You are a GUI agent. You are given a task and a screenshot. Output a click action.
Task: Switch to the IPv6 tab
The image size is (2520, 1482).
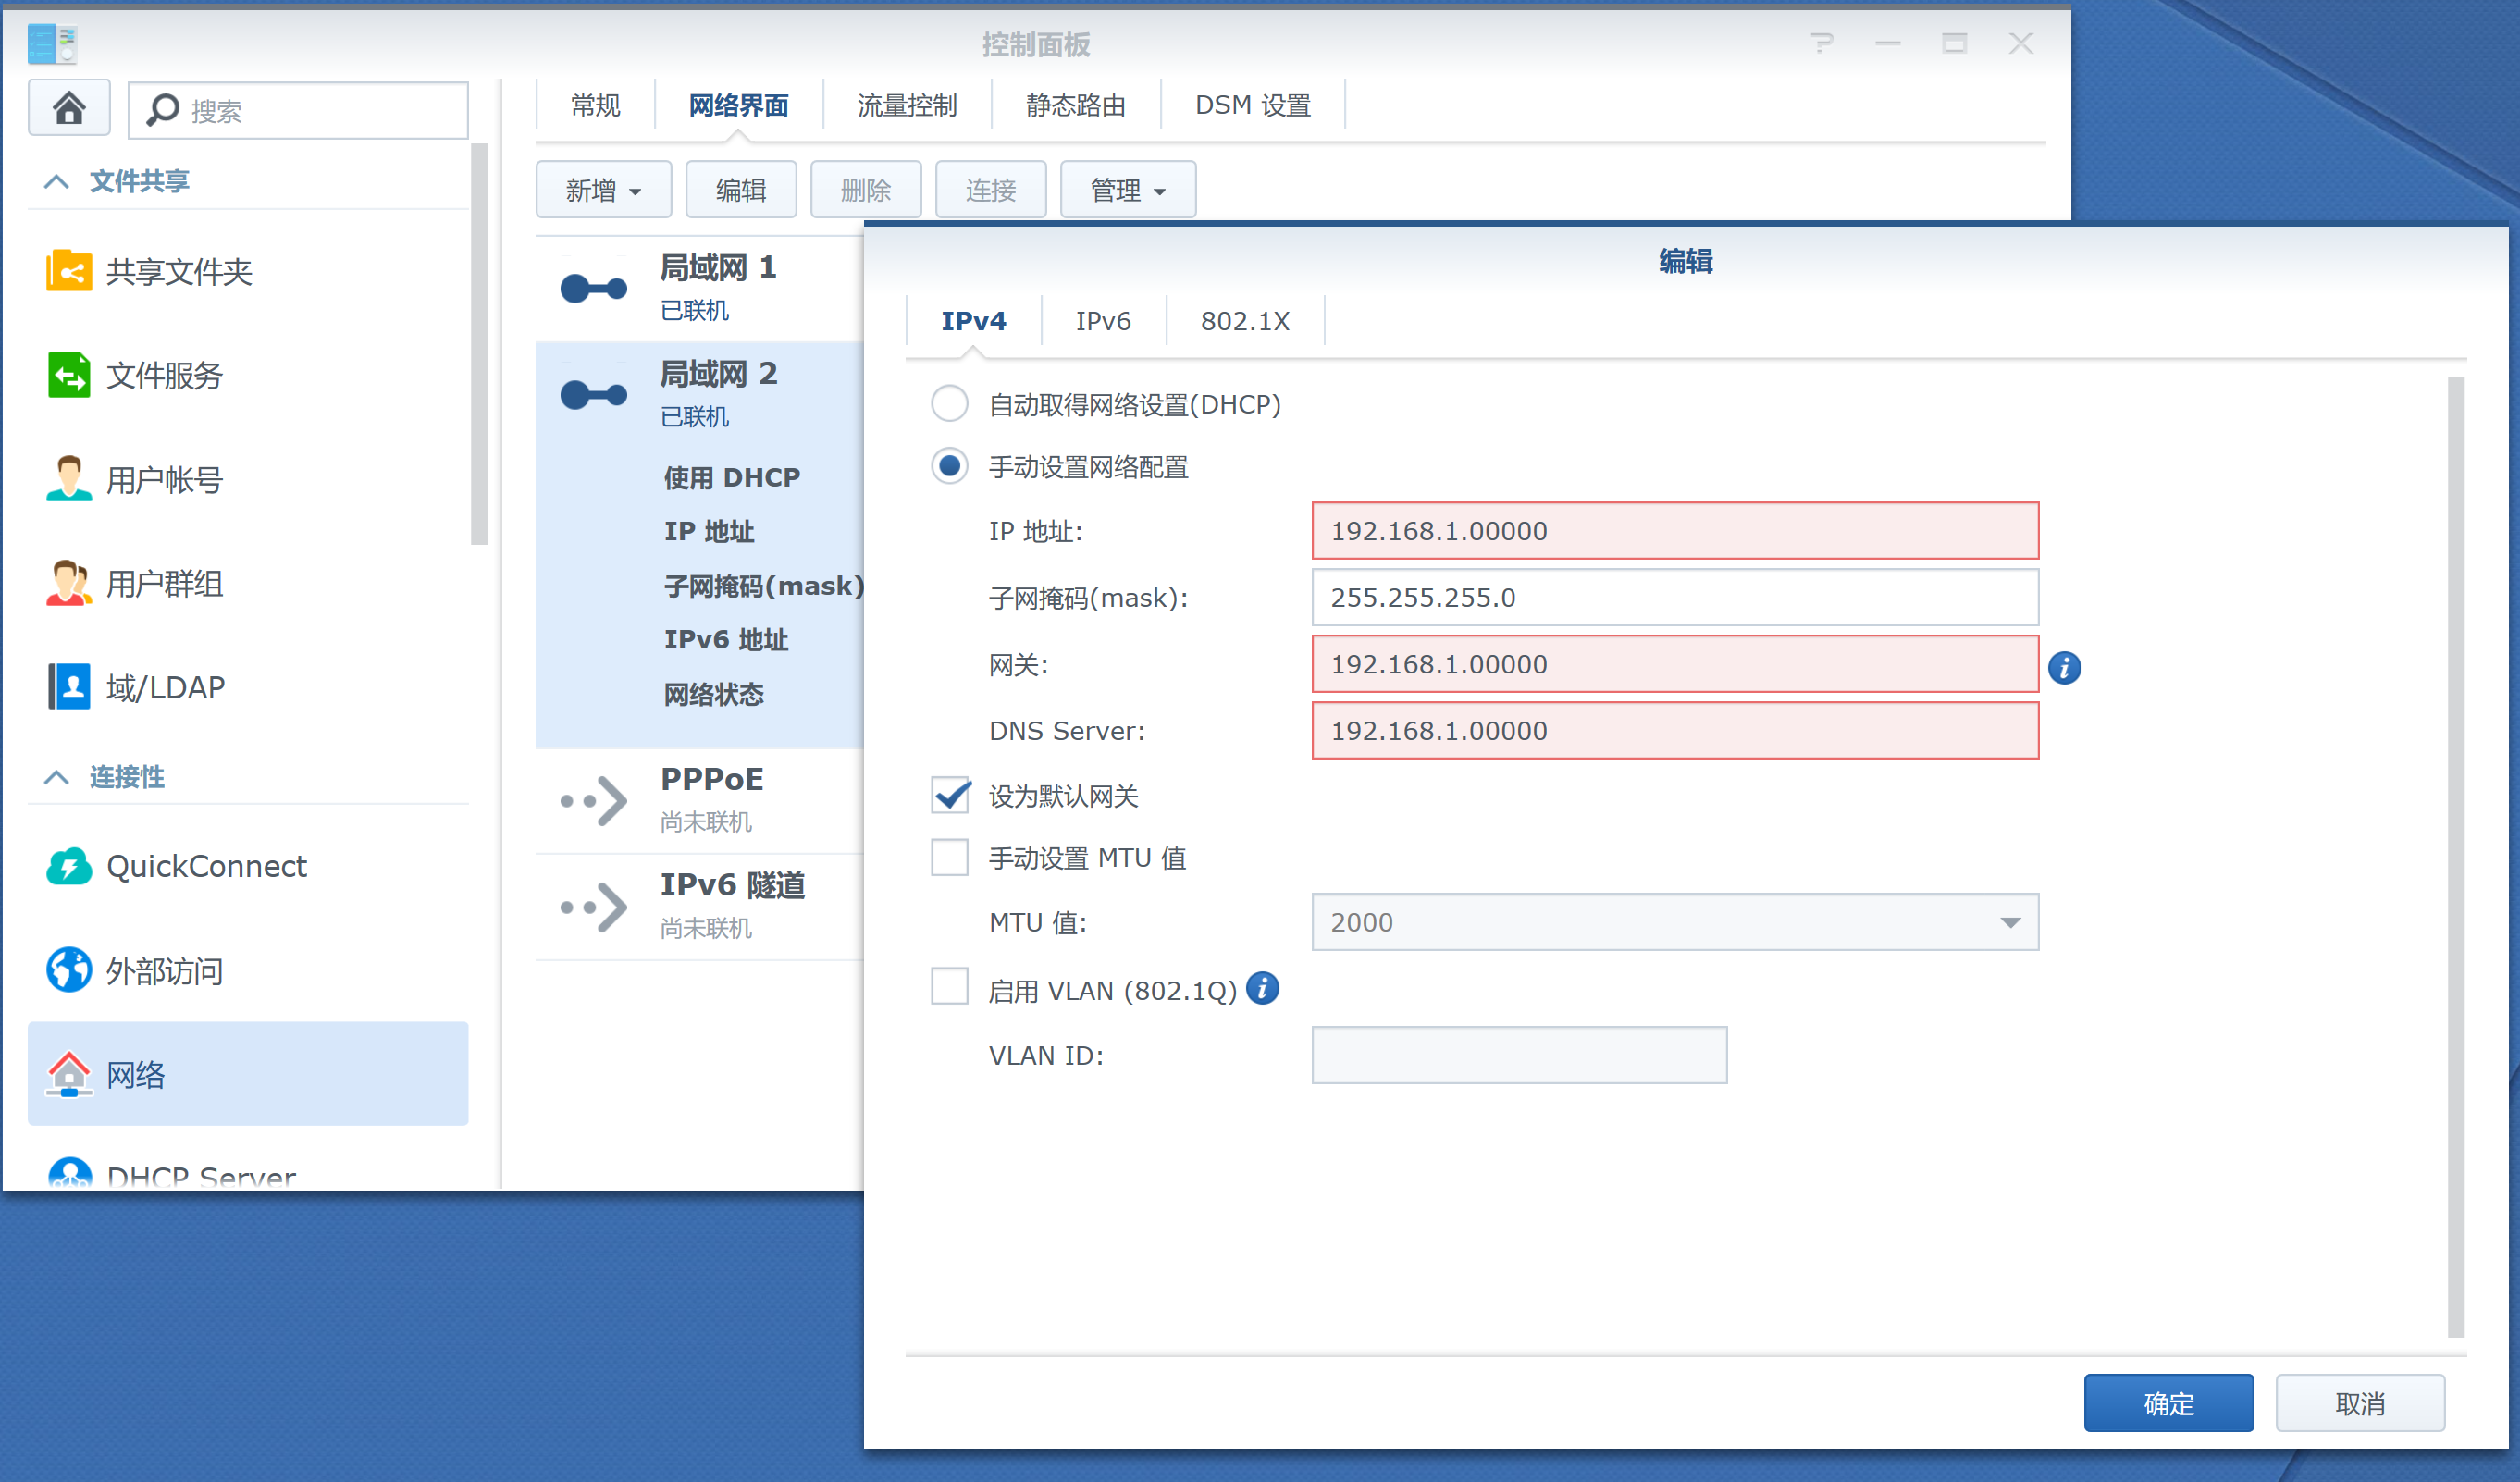point(1102,321)
